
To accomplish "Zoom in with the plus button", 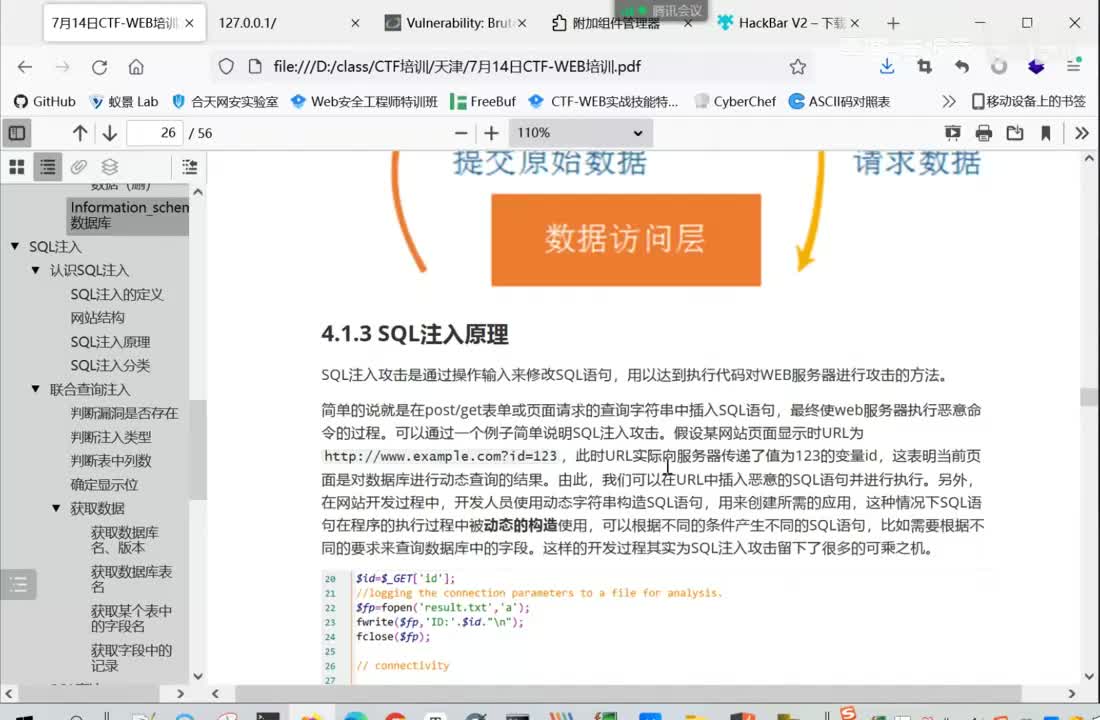I will pos(491,133).
